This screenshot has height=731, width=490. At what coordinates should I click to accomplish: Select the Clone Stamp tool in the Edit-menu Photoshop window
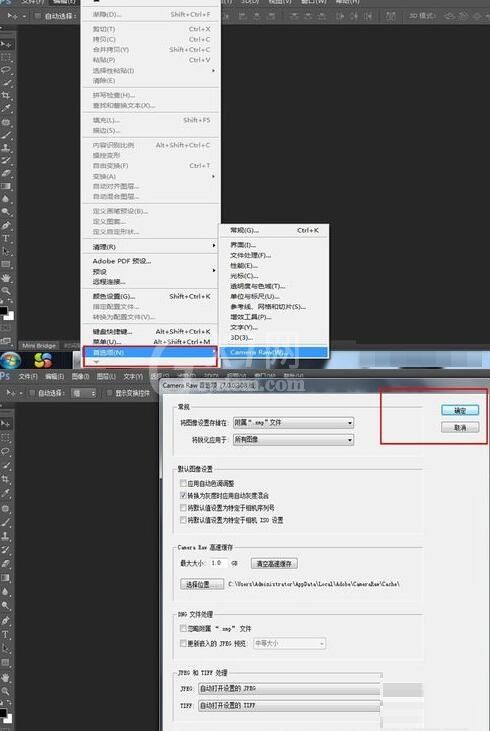tap(6, 148)
